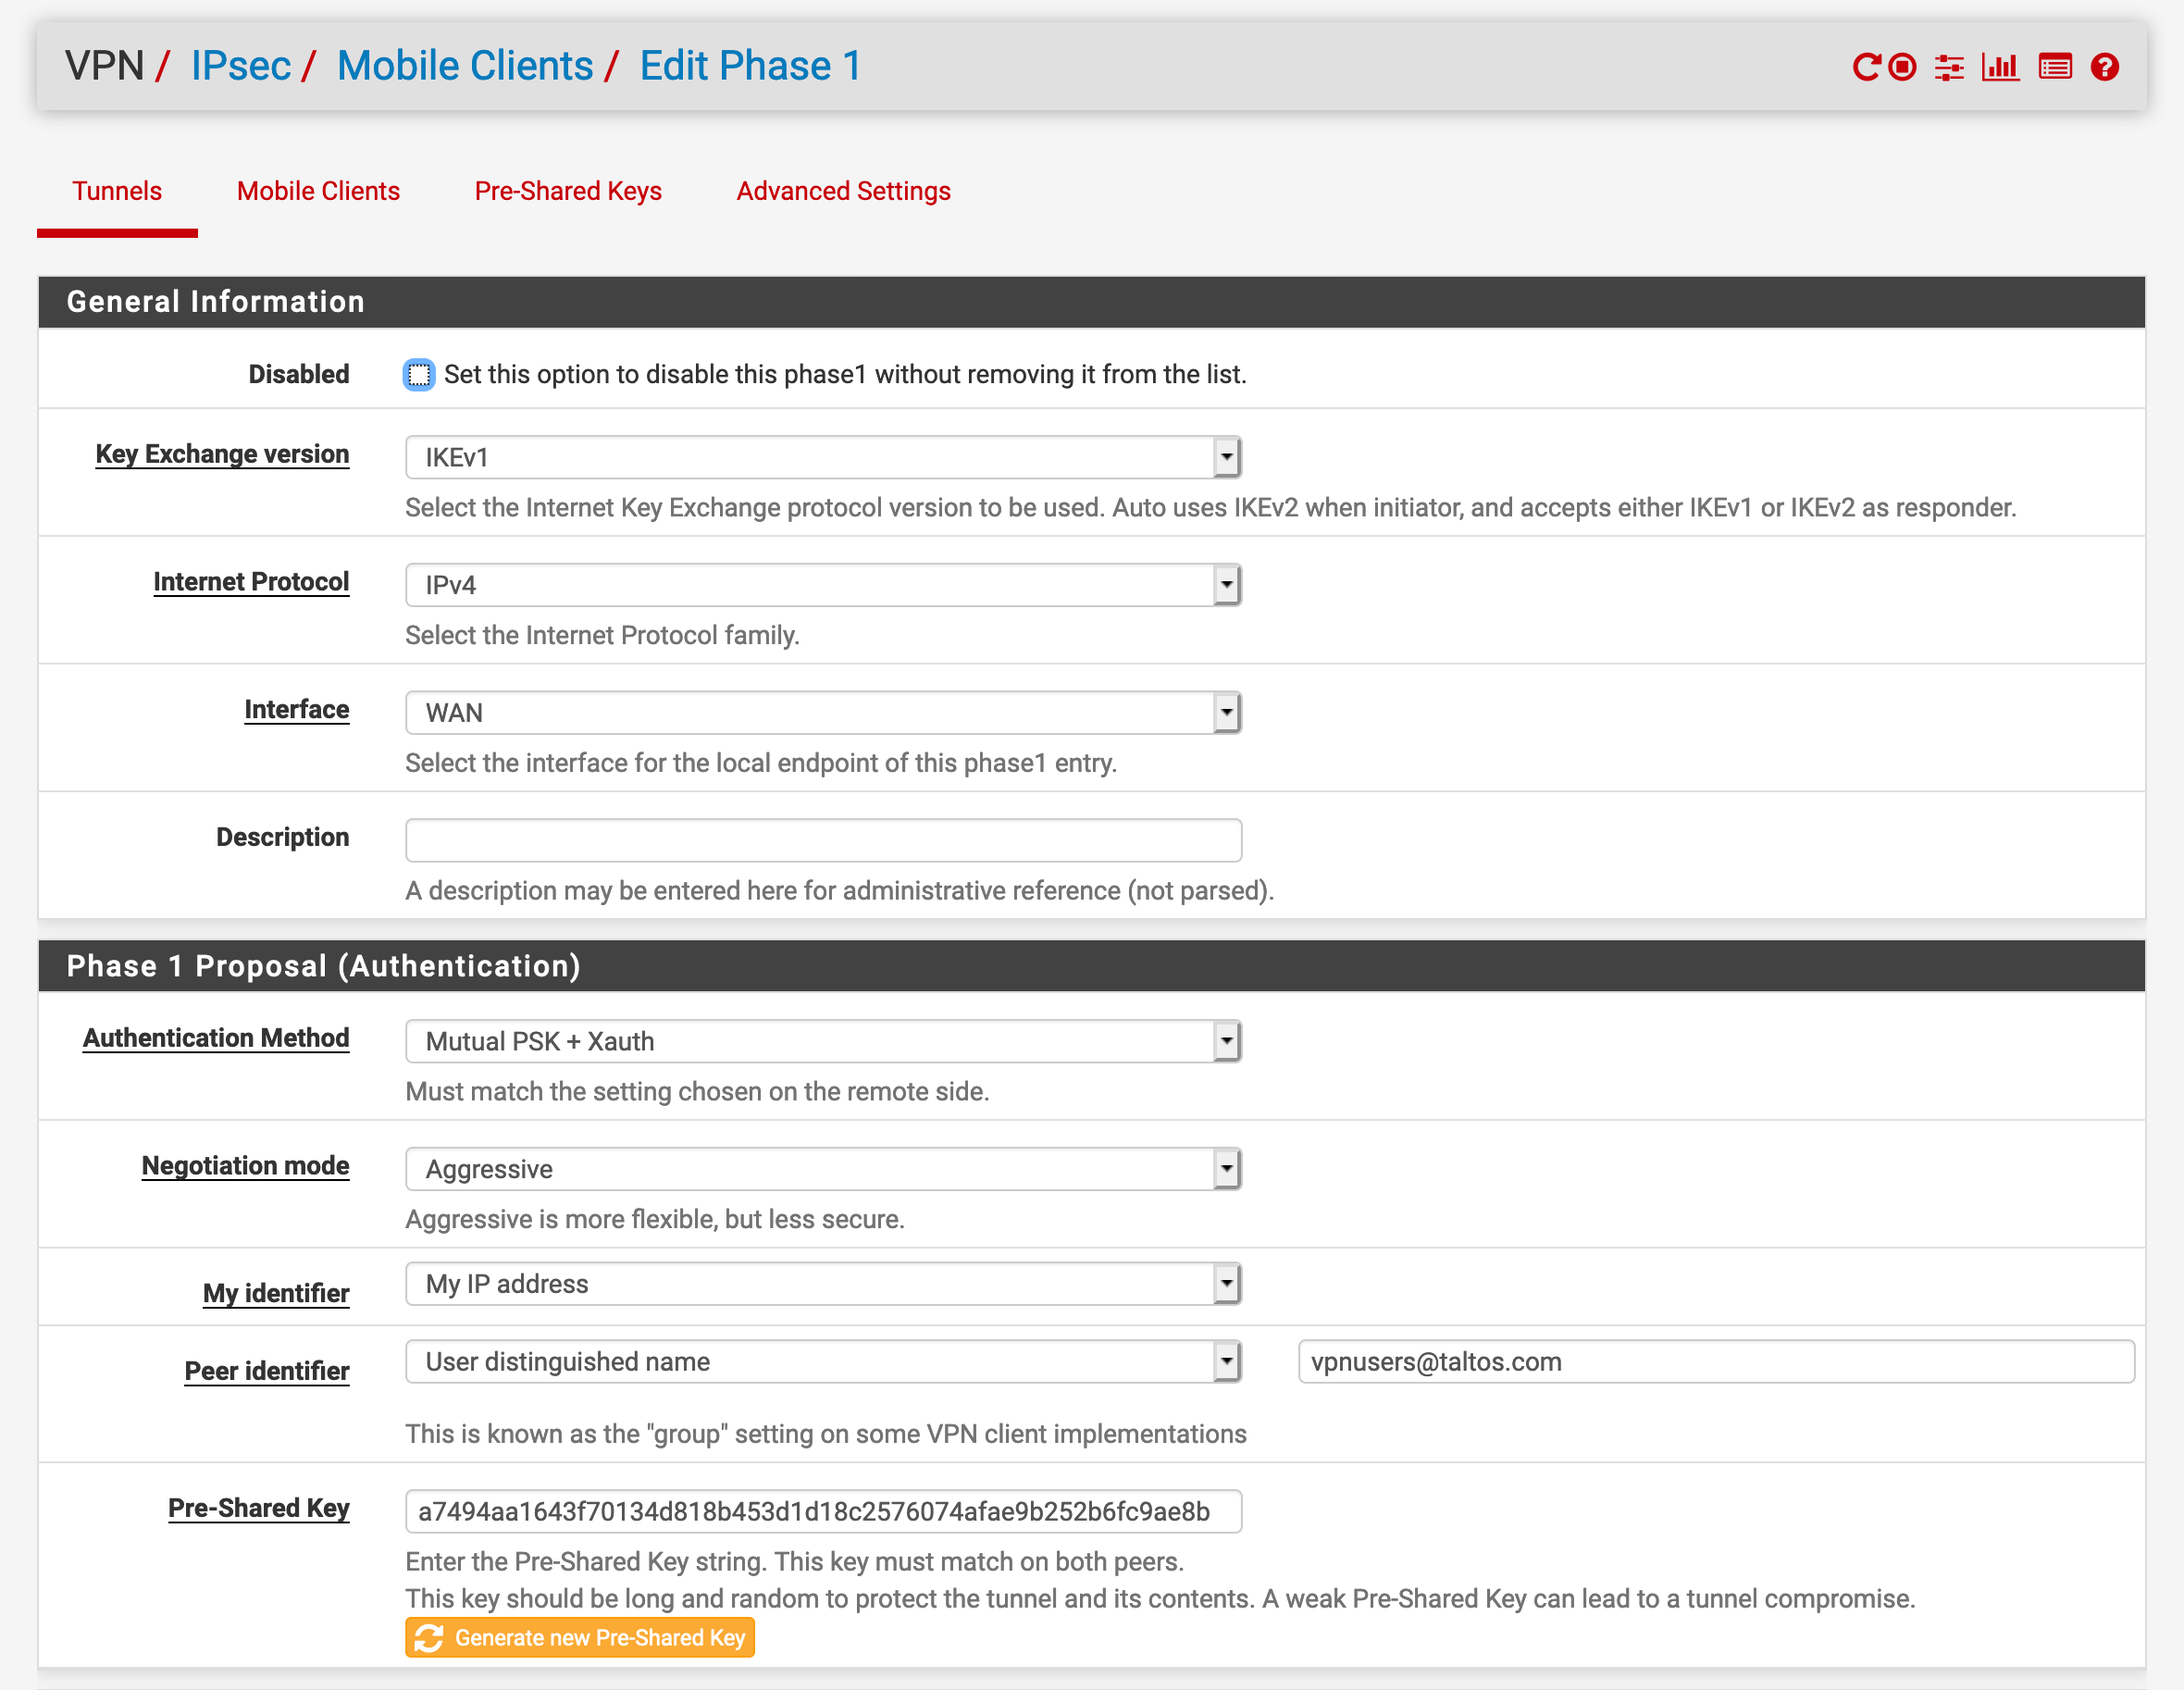Click "Aggressive is more flexible, but less secure."
The height and width of the screenshot is (1690, 2184).
click(655, 1220)
